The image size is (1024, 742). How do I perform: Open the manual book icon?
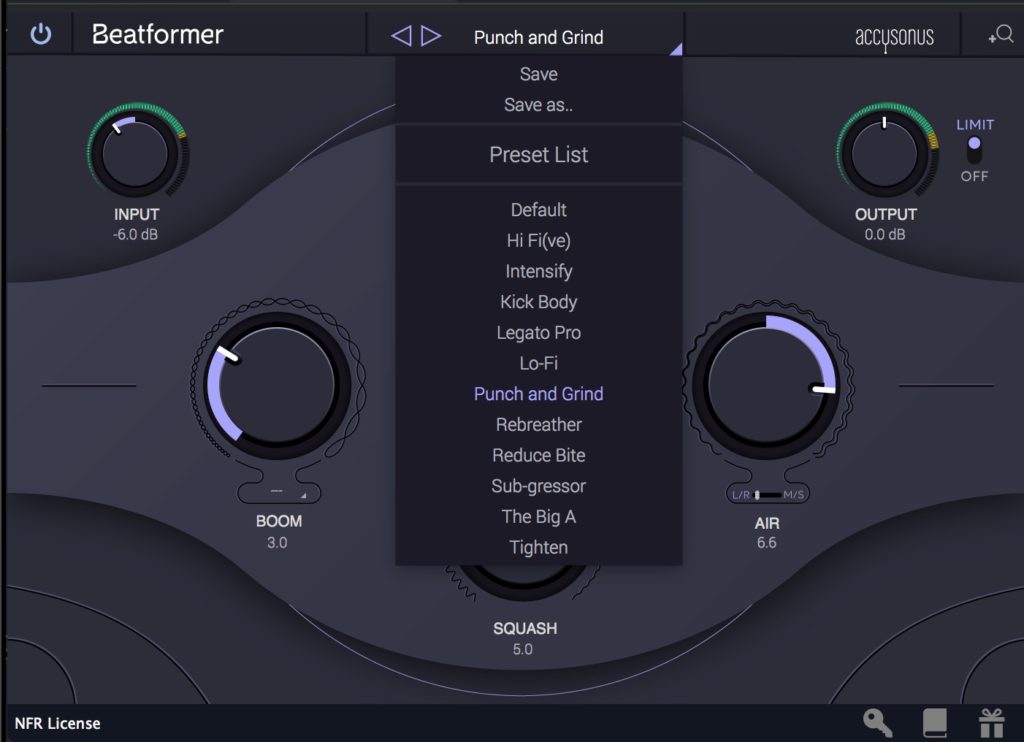pos(935,723)
